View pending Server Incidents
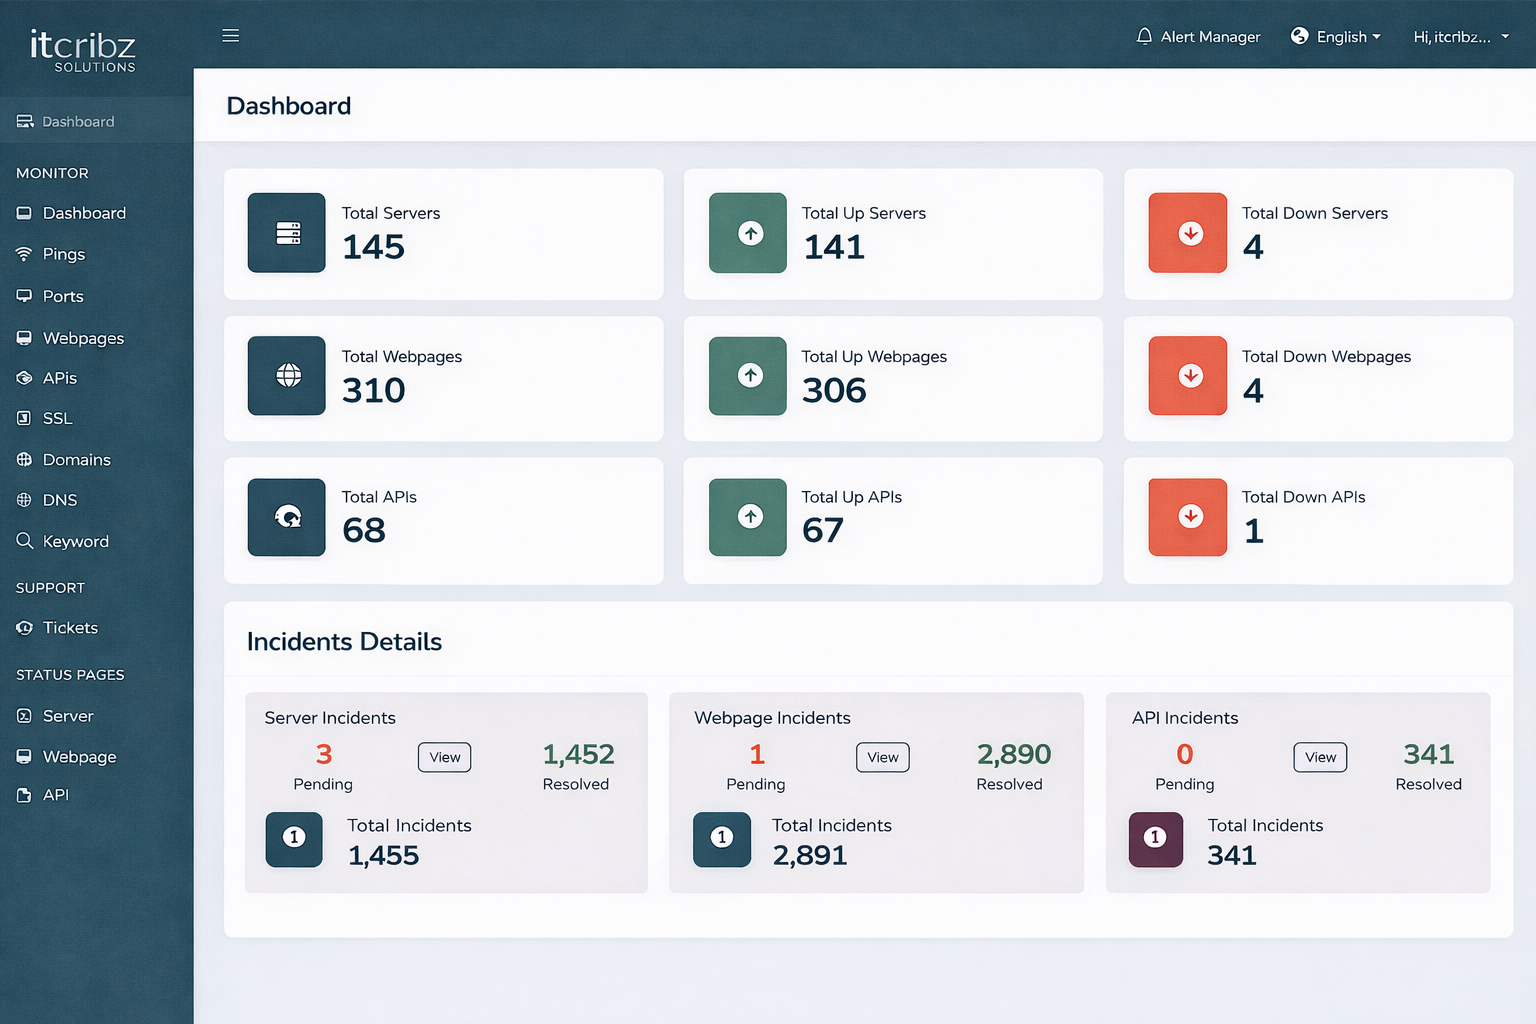Image resolution: width=1536 pixels, height=1024 pixels. tap(444, 757)
